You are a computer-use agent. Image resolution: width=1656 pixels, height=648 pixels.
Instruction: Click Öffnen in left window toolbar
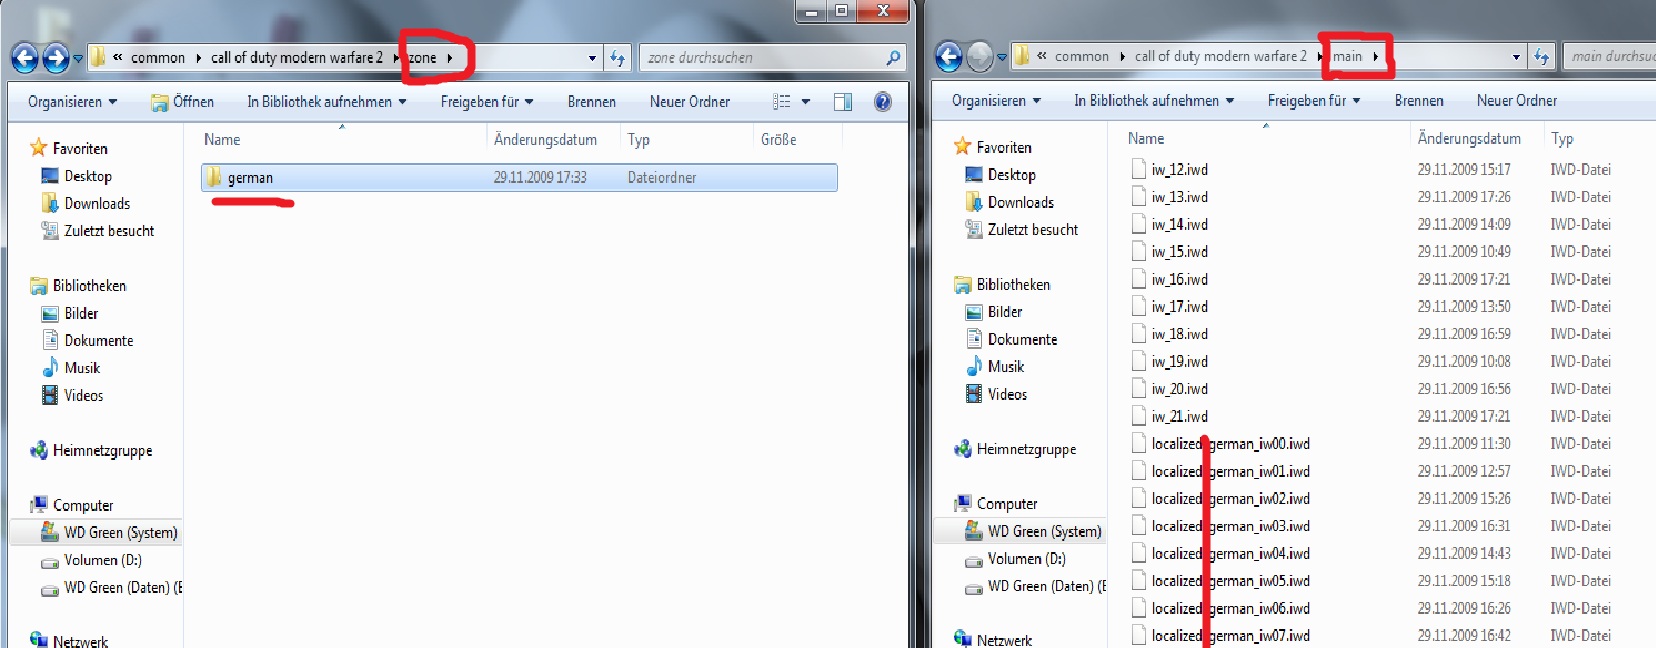click(182, 101)
